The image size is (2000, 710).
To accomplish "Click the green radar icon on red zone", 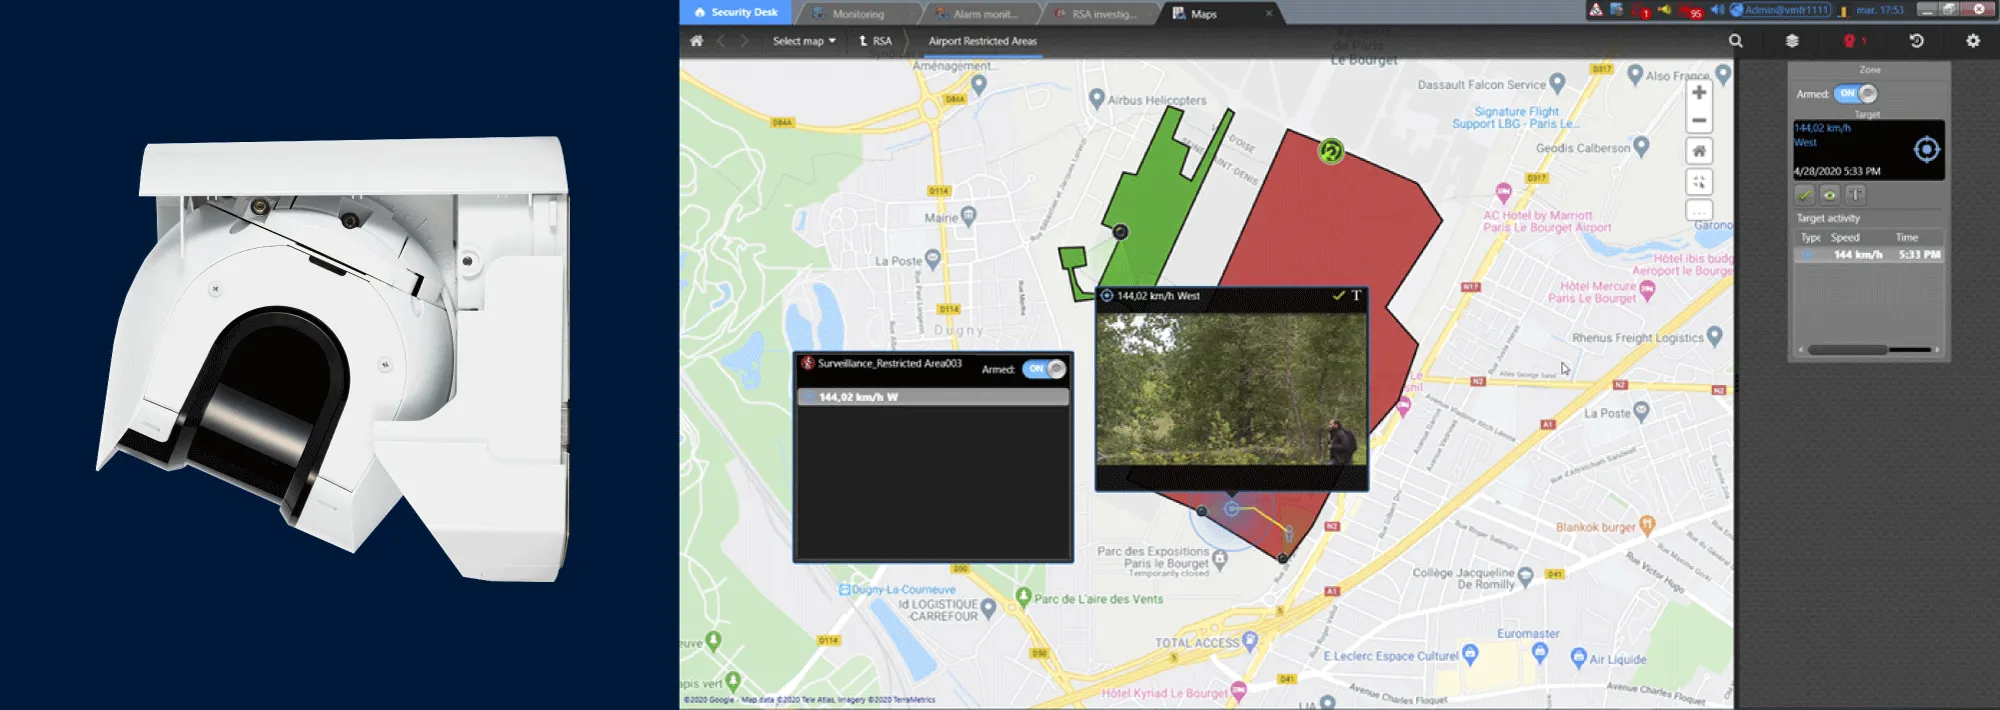I will [x=1330, y=152].
